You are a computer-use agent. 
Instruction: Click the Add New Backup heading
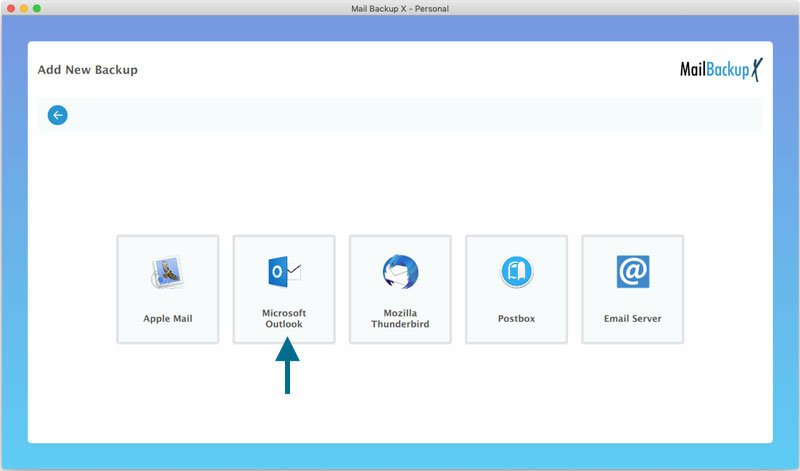pos(88,70)
